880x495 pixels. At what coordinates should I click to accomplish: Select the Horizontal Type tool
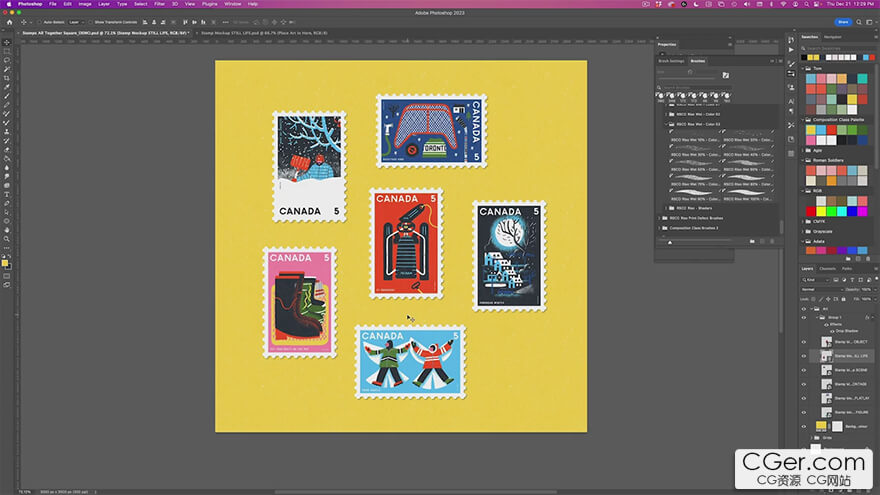(x=7, y=194)
